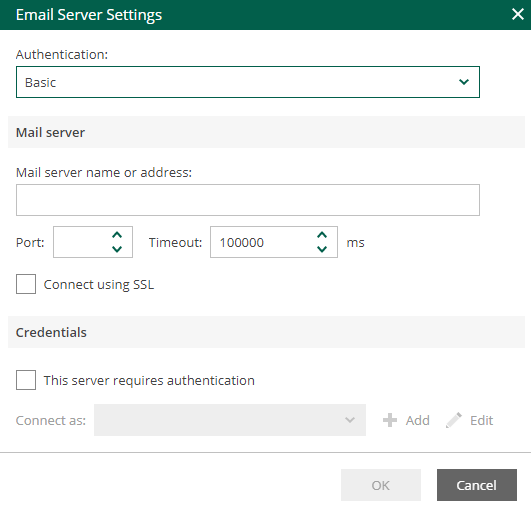Increase the Port value with up arrow
The width and height of the screenshot is (531, 514).
pos(117,235)
